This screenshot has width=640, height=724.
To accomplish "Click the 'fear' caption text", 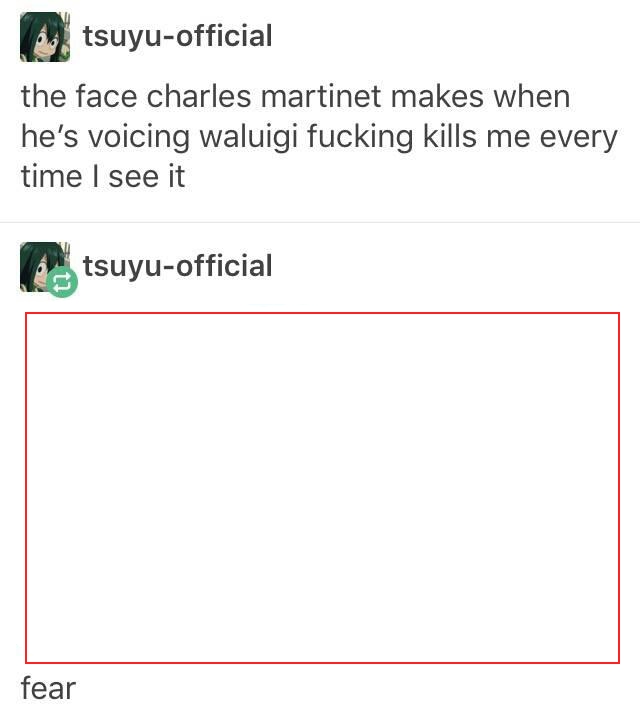I will point(48,688).
